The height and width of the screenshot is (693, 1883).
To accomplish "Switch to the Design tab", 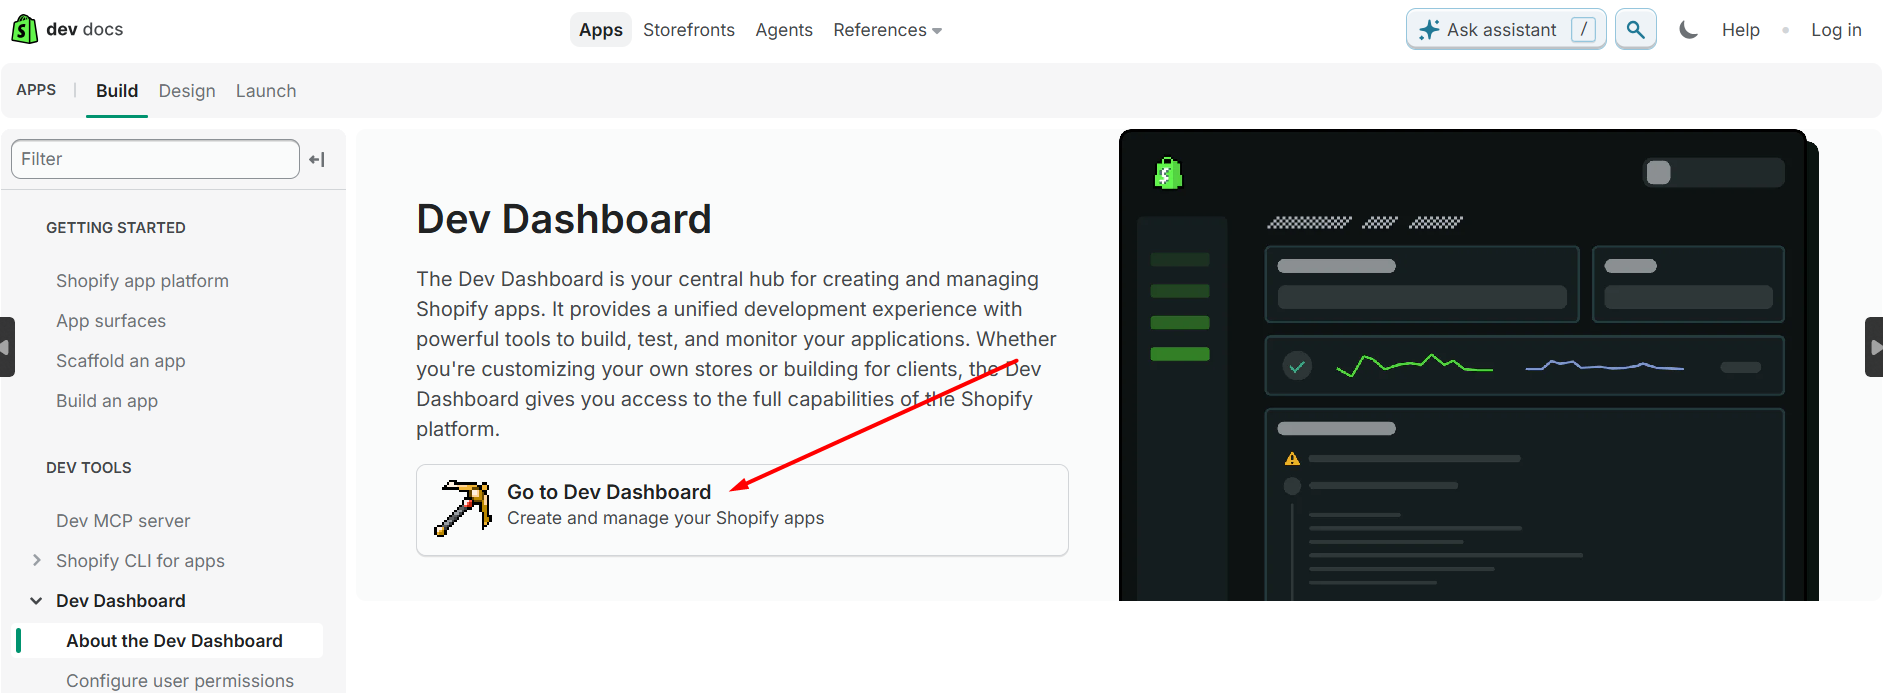I will click(x=187, y=91).
